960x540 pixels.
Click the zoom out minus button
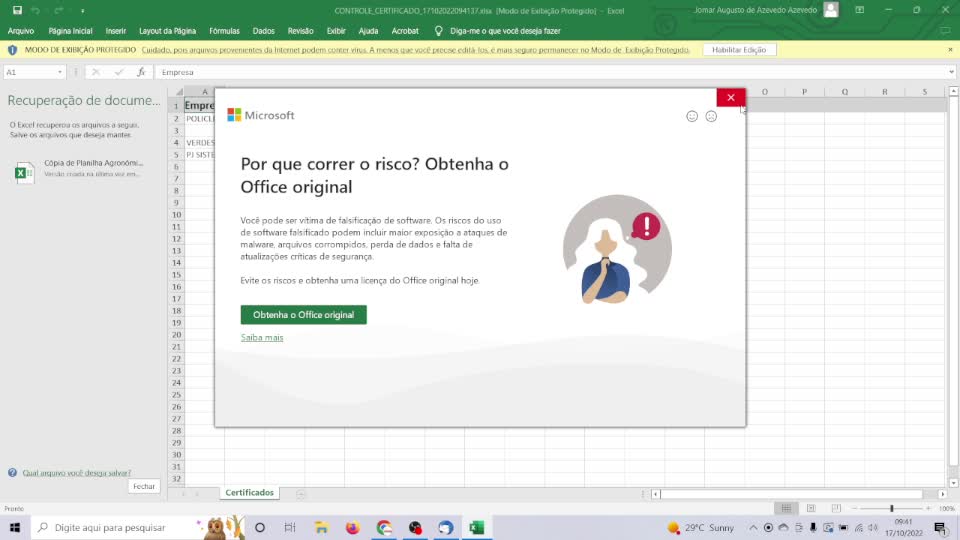855,508
